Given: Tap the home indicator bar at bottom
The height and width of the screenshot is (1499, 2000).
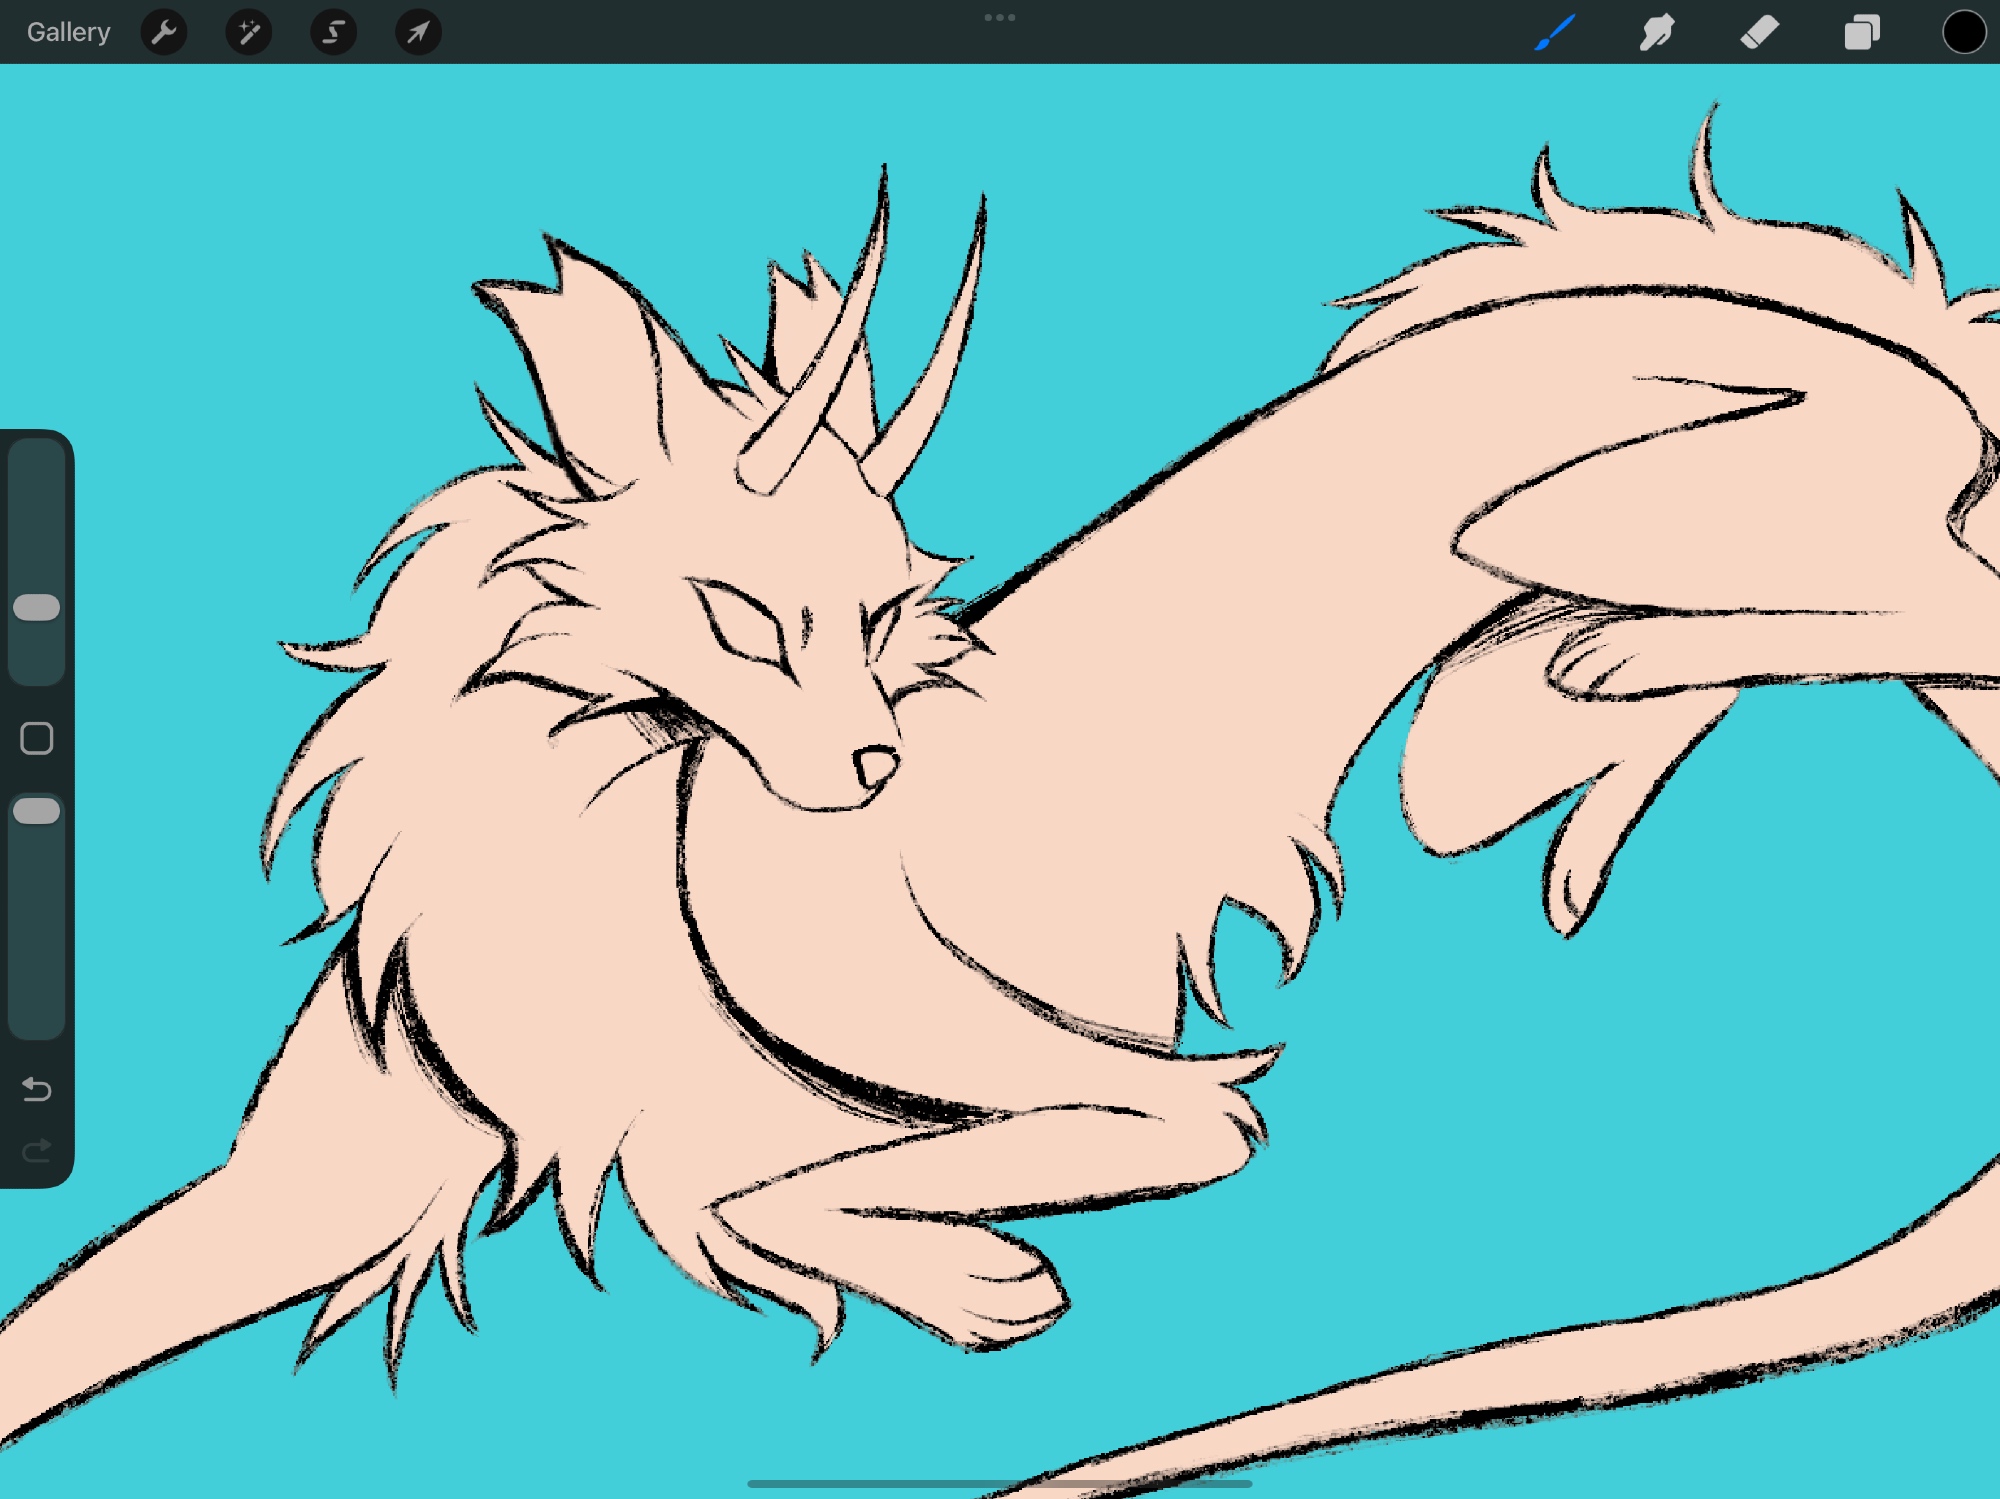Looking at the screenshot, I should pyautogui.click(x=999, y=1483).
